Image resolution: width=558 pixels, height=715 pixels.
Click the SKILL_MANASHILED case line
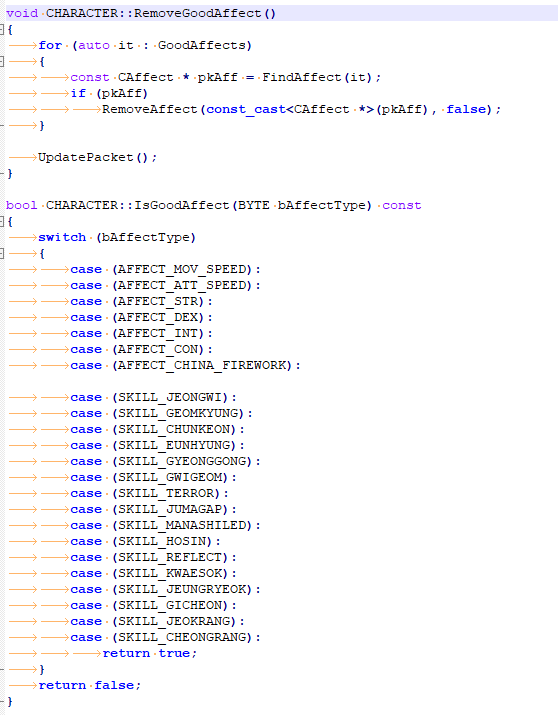tap(165, 526)
